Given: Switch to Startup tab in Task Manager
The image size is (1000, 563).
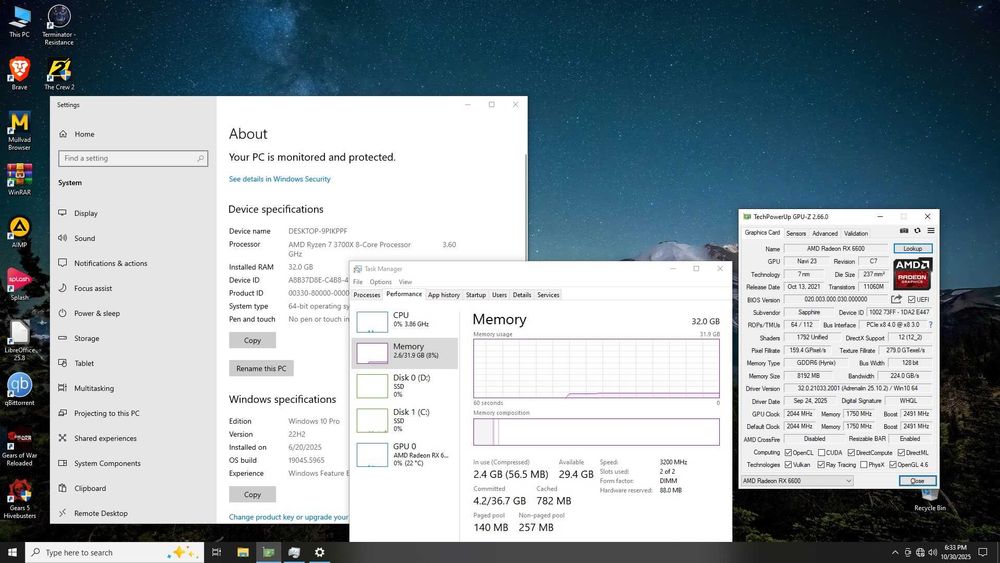Looking at the screenshot, I should [x=476, y=295].
